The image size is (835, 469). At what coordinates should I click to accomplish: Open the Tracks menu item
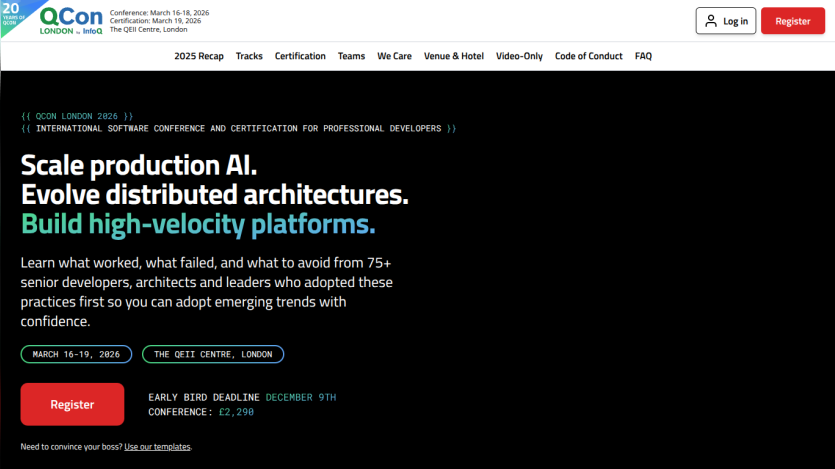(249, 56)
